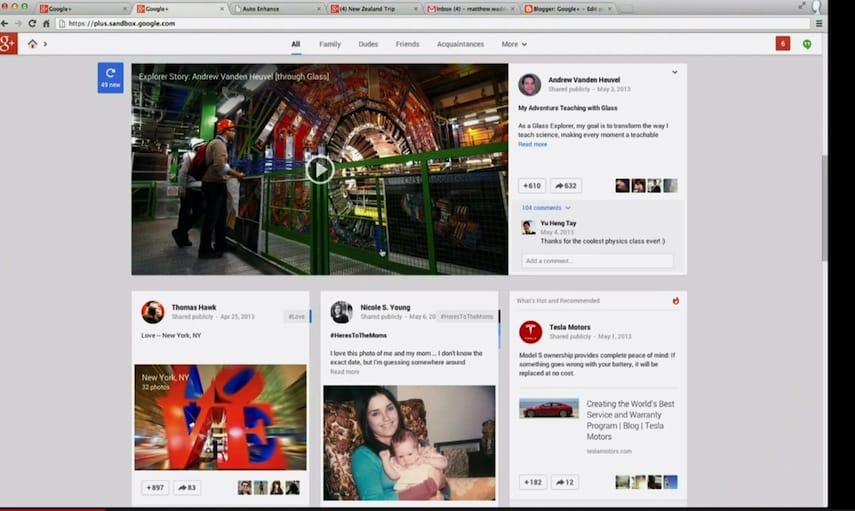Screen dimensions: 855x511
Task: Click the share button showing 12
Action: 564,482
